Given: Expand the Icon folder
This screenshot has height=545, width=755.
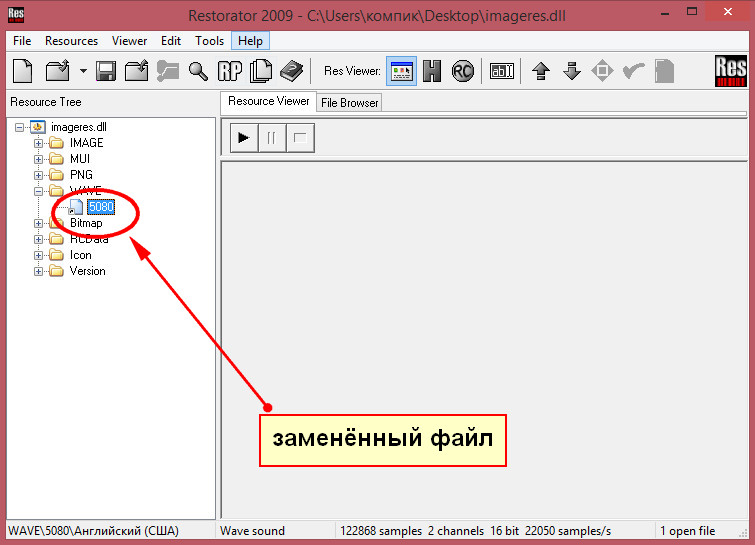Looking at the screenshot, I should point(39,255).
